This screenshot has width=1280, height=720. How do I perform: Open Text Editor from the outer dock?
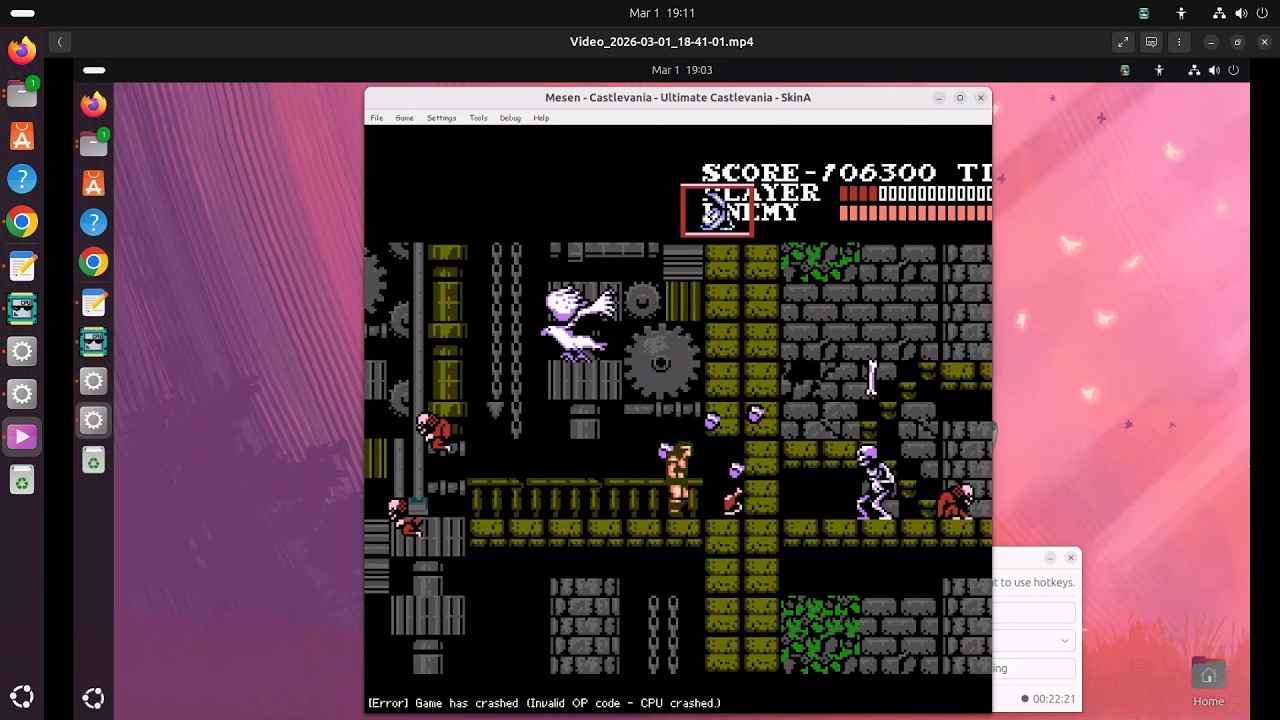click(22, 266)
